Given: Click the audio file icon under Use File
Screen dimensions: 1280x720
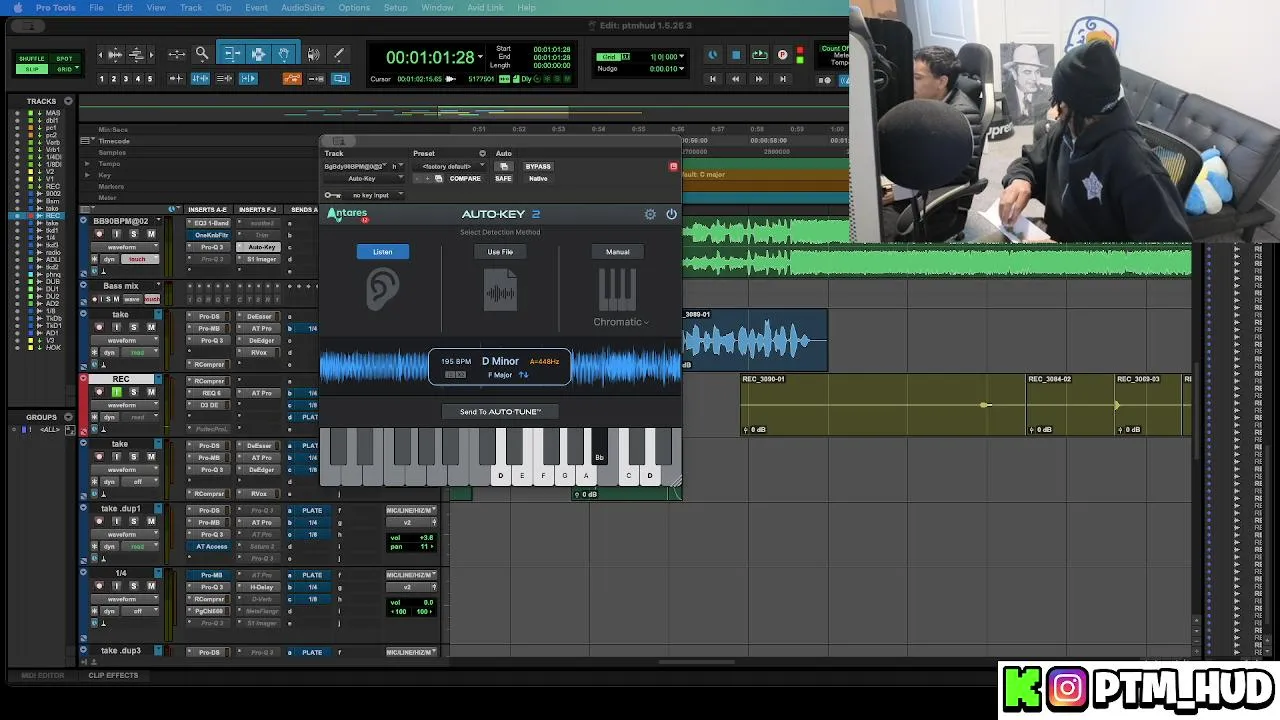Looking at the screenshot, I should [500, 289].
